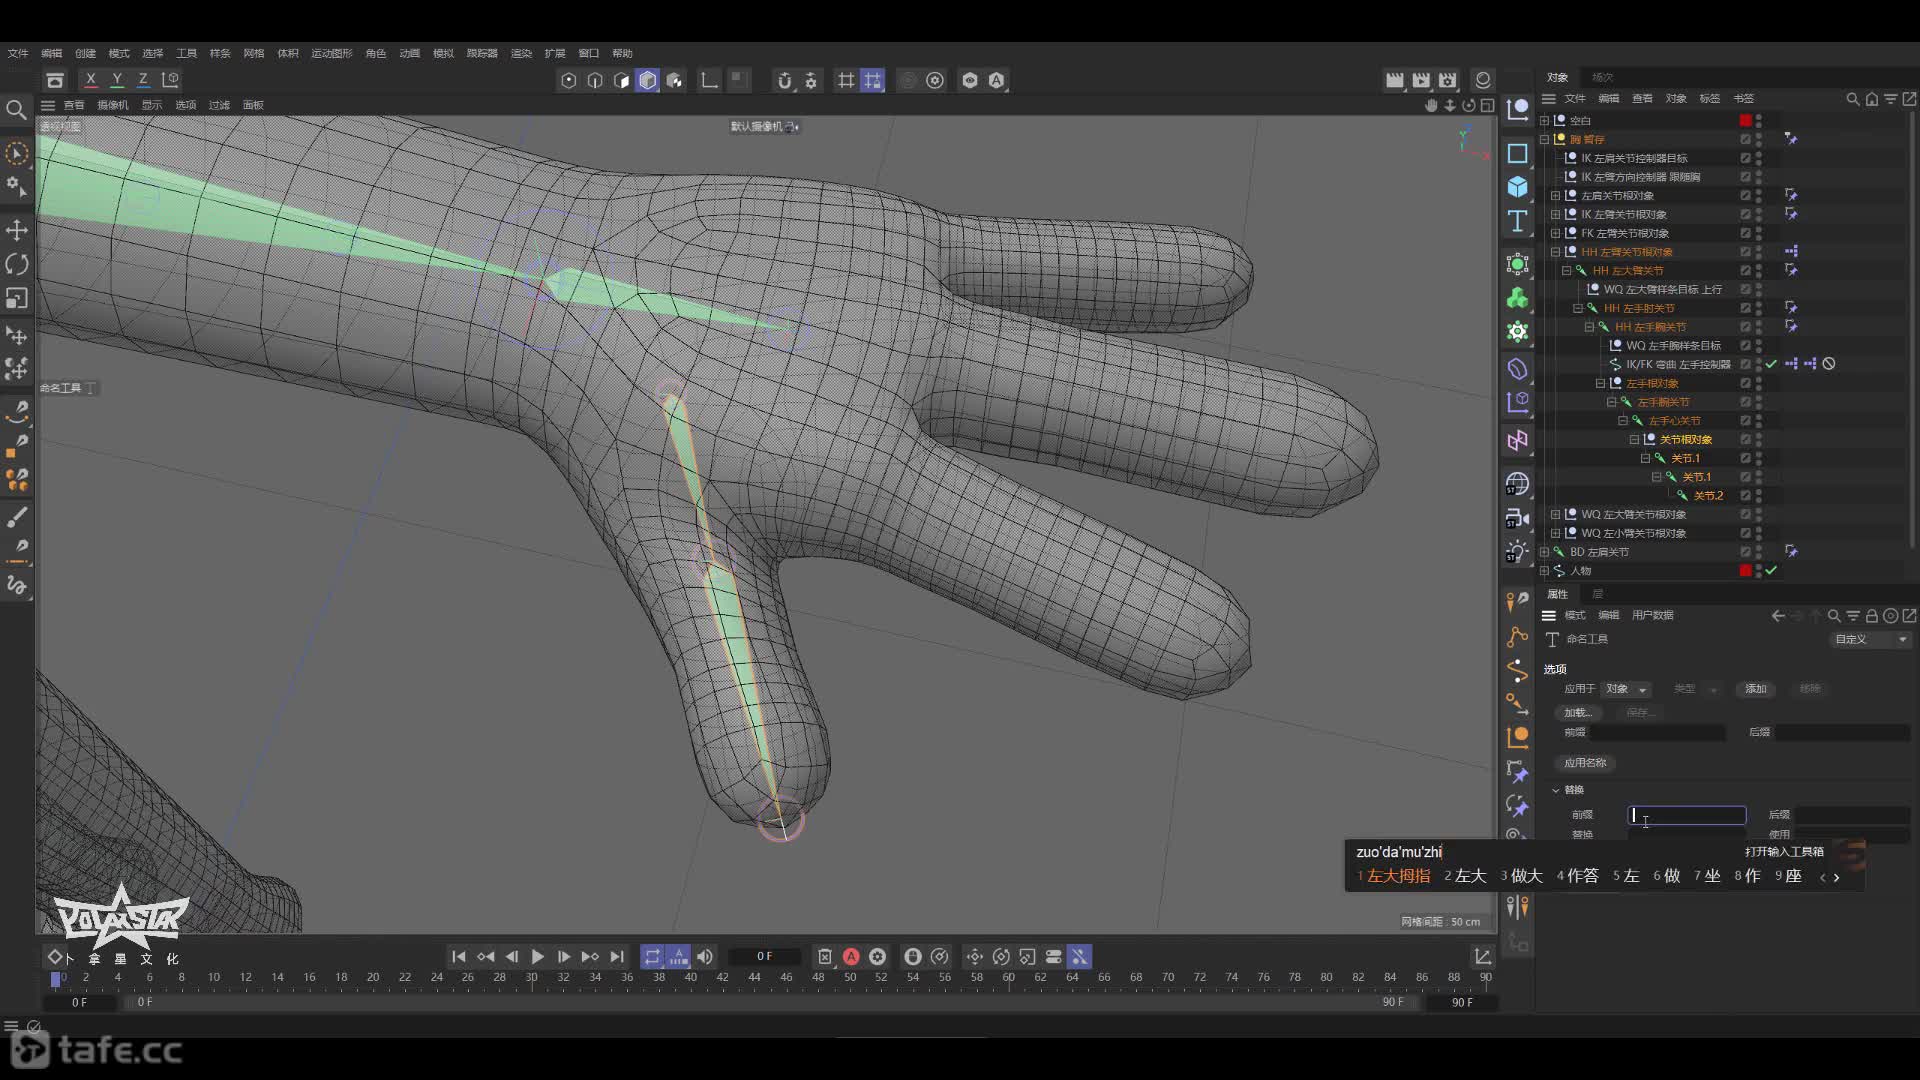
Task: Switch to the 场次 tab
Action: (1603, 77)
